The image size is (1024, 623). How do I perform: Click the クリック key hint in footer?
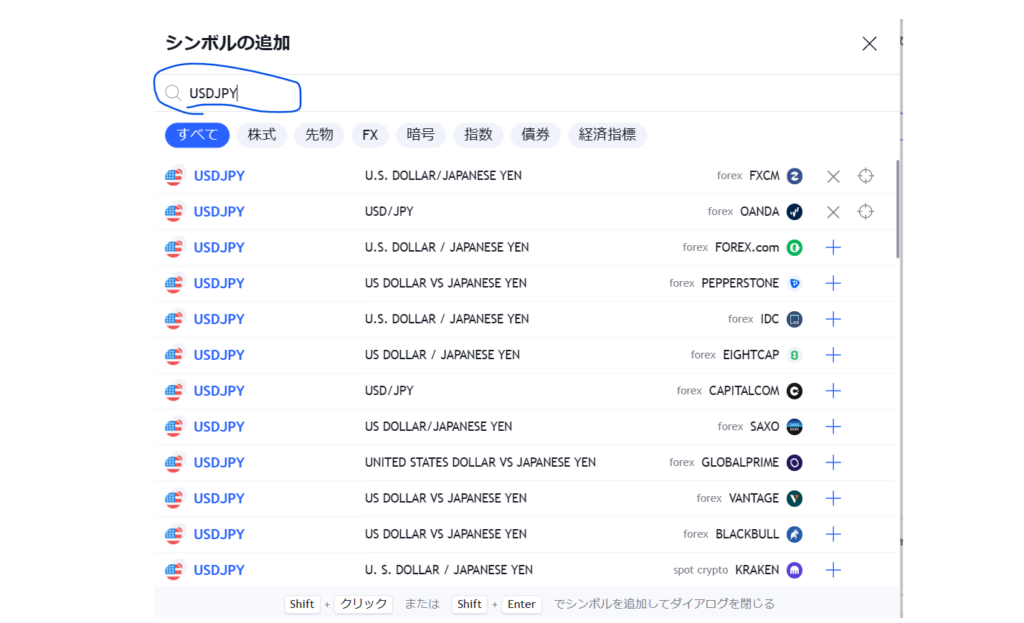364,604
